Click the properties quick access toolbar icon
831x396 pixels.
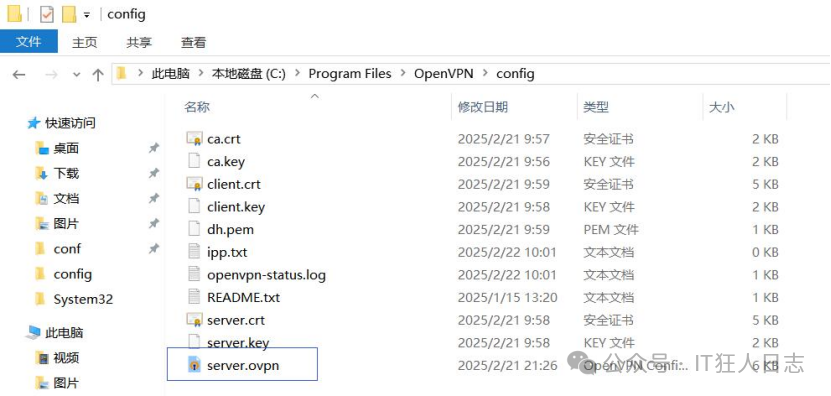tap(47, 14)
